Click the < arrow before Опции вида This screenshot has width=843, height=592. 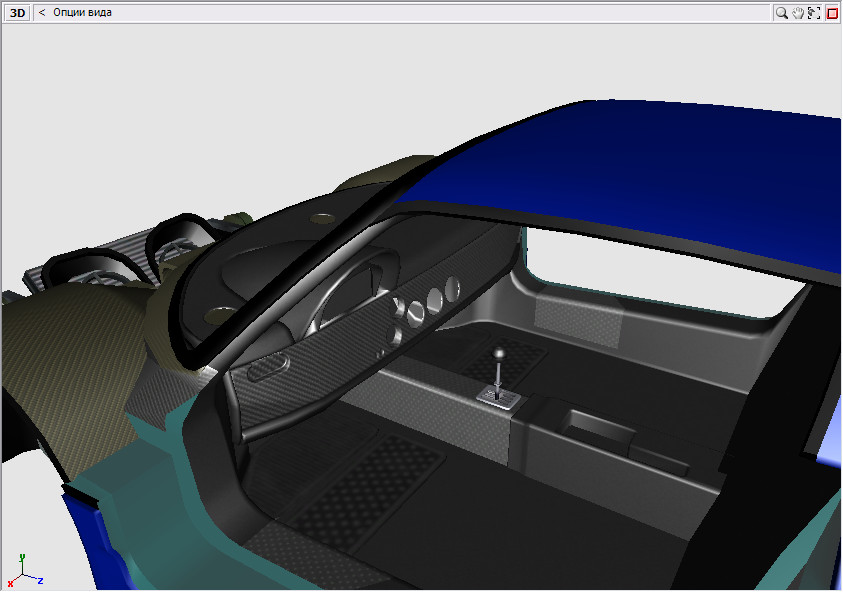coord(42,12)
